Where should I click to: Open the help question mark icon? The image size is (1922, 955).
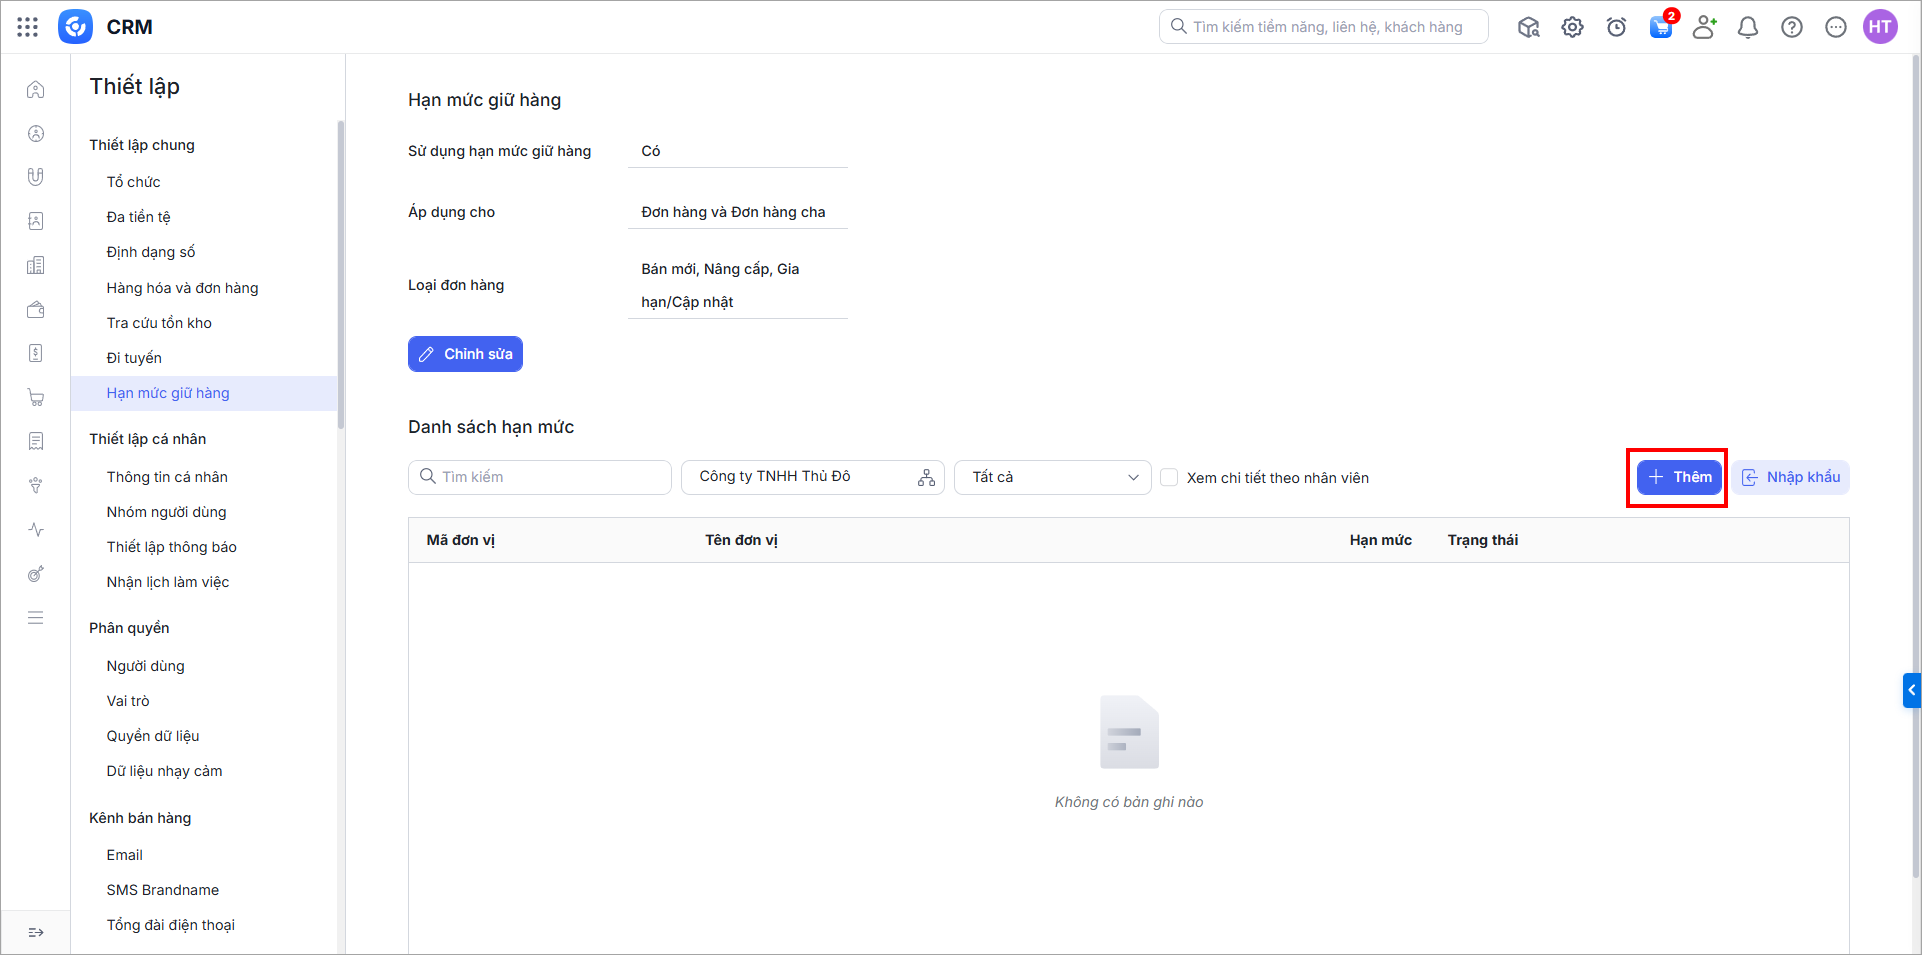[1791, 27]
